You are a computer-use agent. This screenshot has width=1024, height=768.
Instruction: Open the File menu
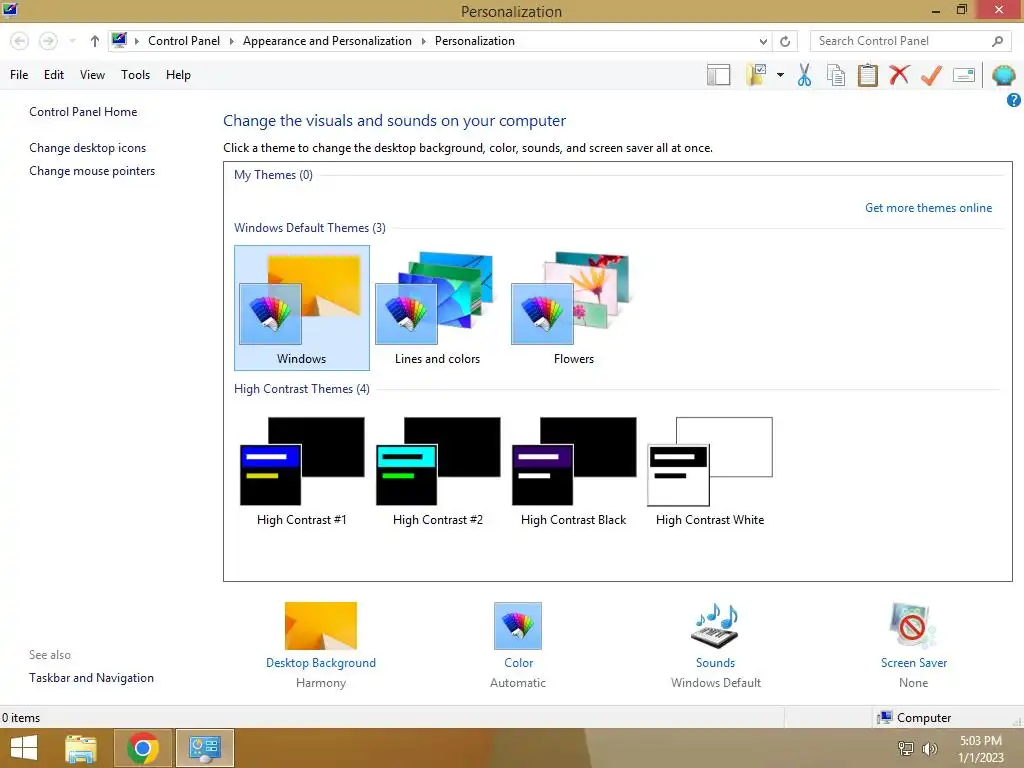click(19, 74)
